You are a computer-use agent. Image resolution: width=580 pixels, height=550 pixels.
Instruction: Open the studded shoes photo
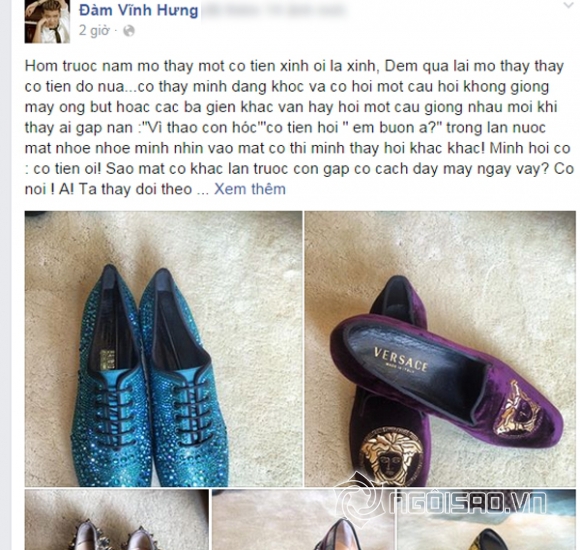click(117, 520)
